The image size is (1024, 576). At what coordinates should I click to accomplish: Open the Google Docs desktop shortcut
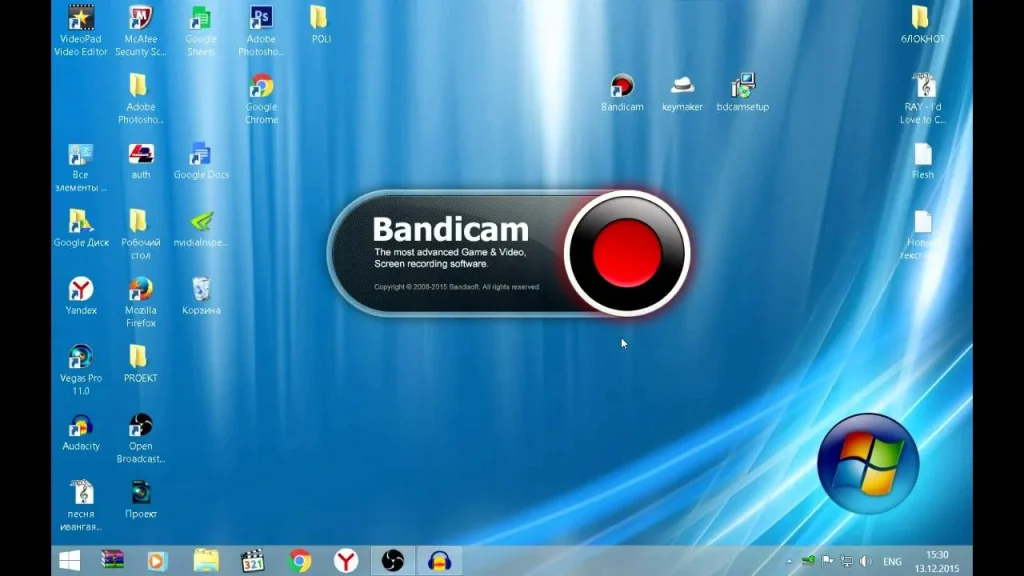[x=201, y=161]
